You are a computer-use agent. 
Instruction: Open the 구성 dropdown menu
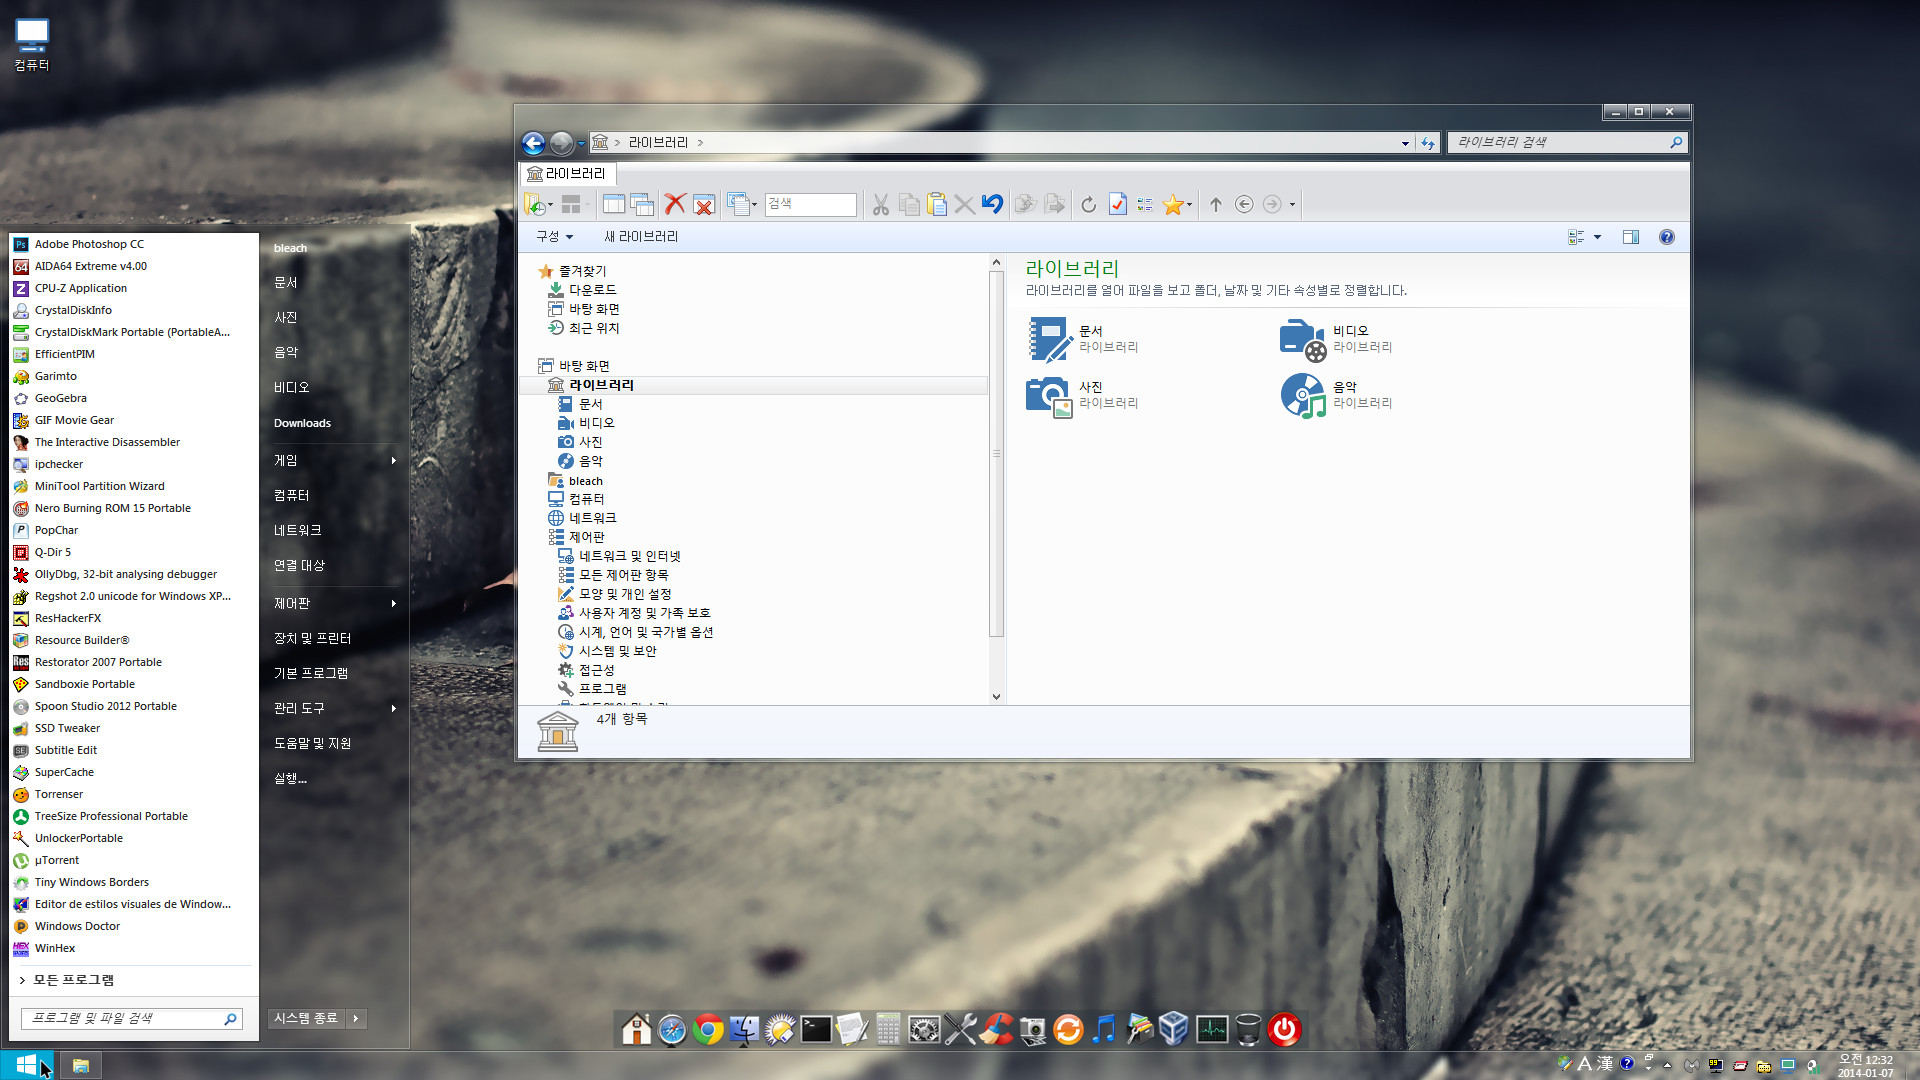[555, 237]
